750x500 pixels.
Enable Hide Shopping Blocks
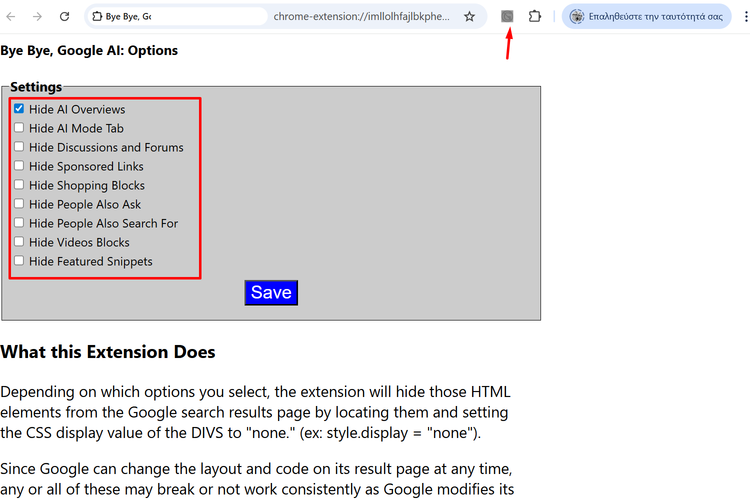coord(19,185)
